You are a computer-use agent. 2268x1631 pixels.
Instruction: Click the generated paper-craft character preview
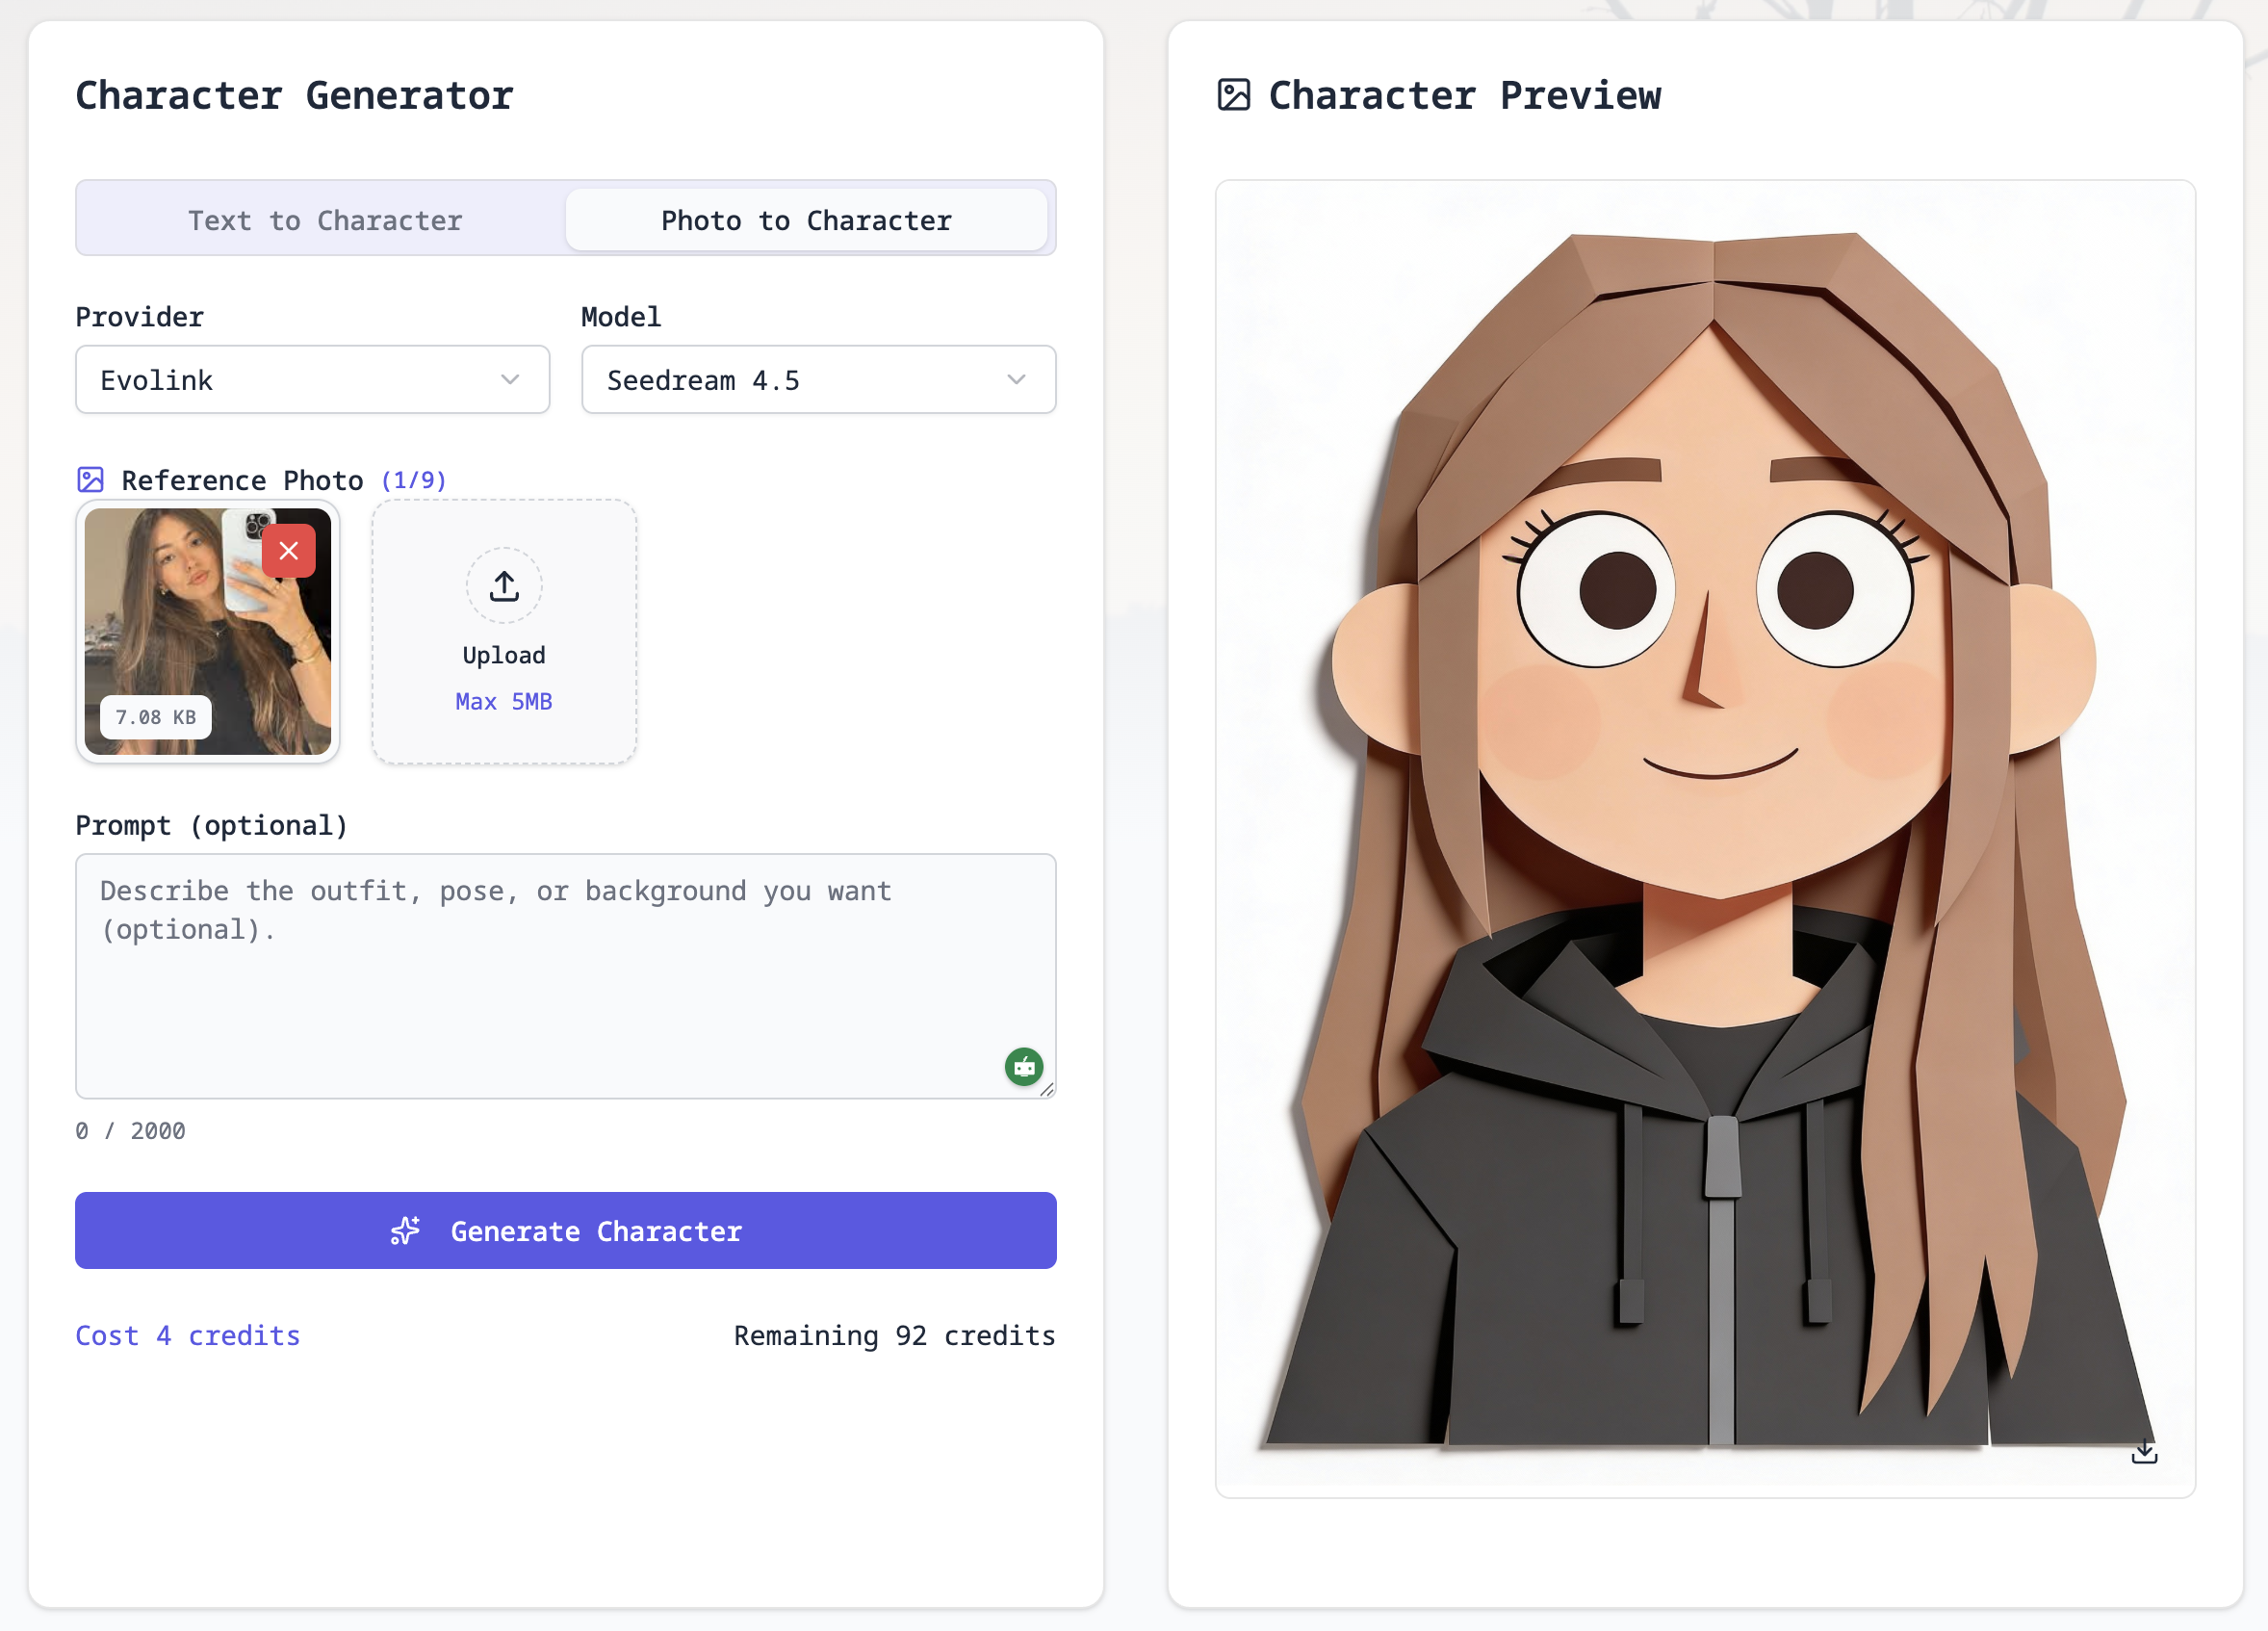[1704, 838]
